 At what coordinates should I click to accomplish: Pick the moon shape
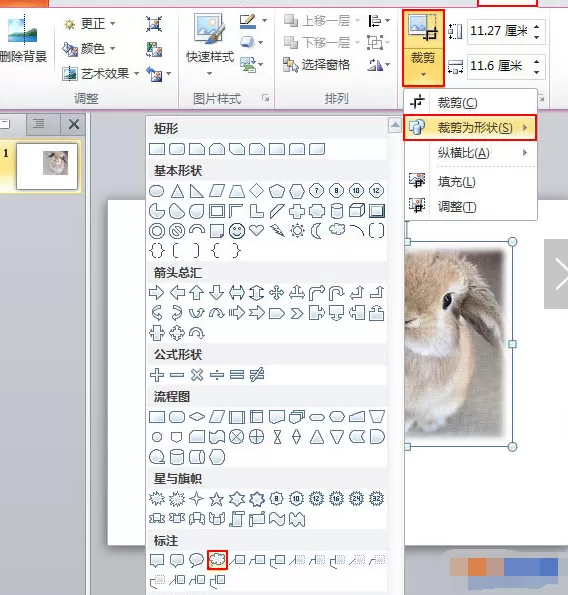point(316,231)
